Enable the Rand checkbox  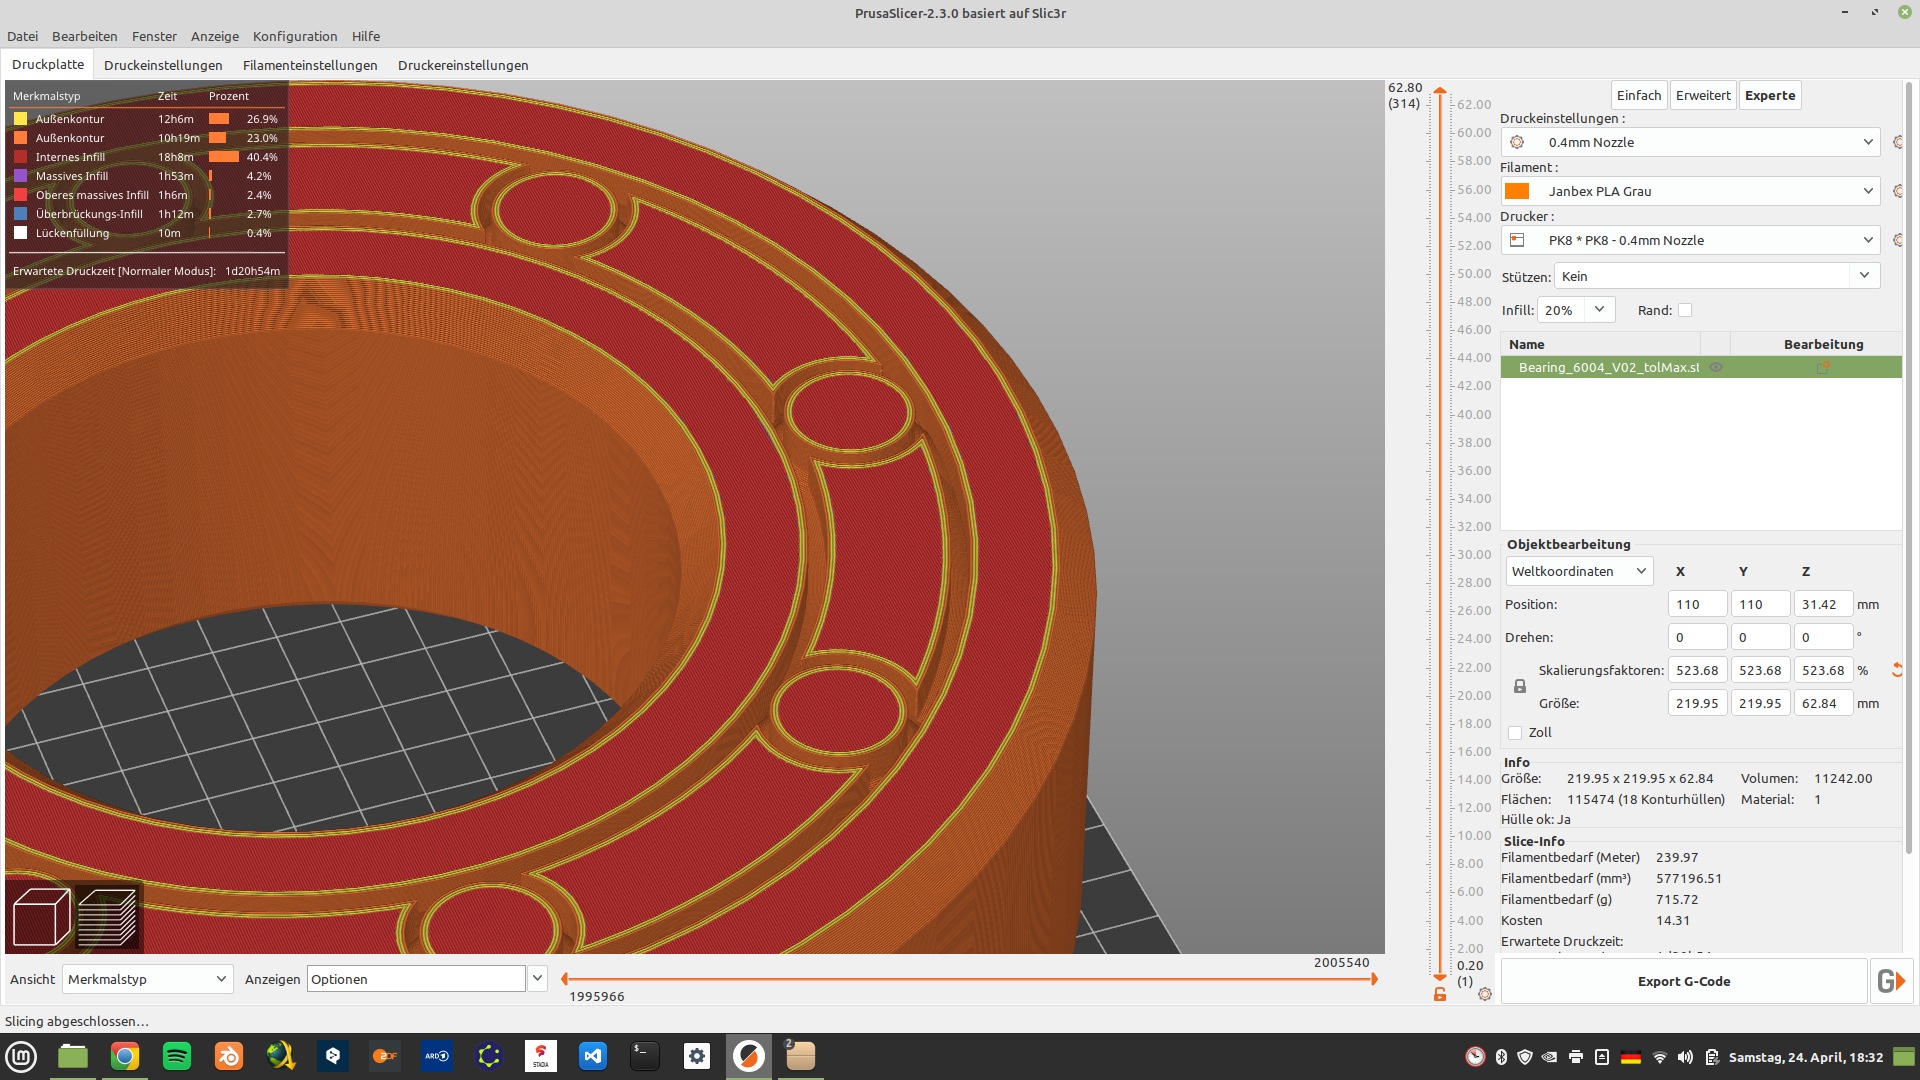tap(1685, 310)
